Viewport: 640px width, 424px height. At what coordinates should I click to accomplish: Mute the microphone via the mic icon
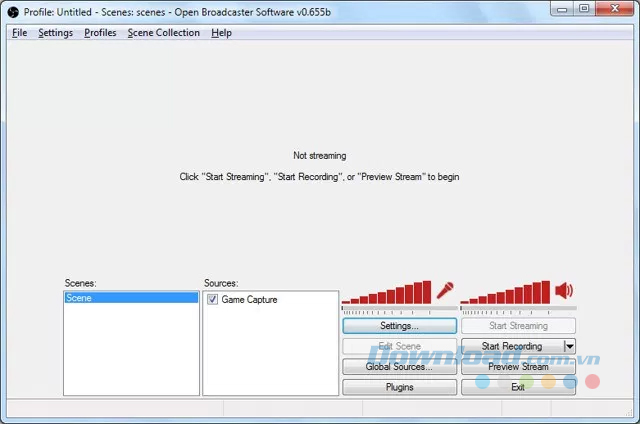(x=445, y=291)
